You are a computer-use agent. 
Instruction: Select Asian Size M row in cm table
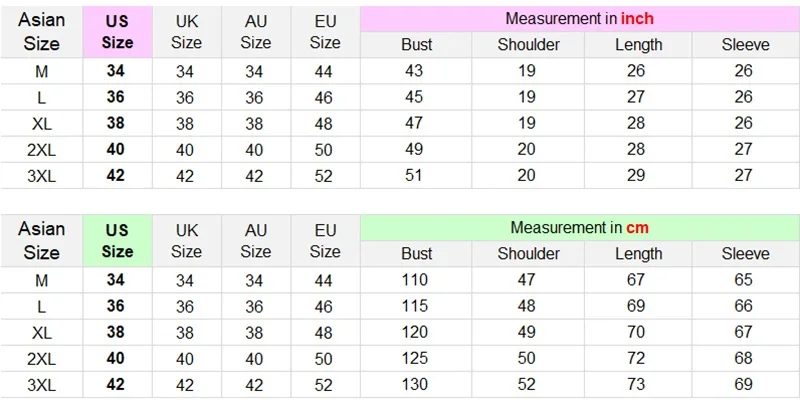point(400,280)
